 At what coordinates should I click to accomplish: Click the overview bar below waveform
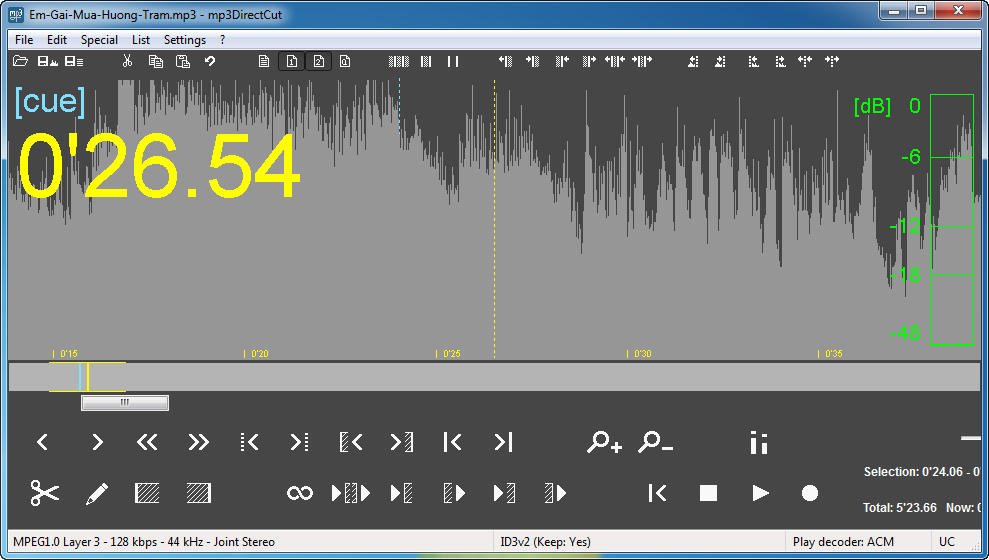pyautogui.click(x=500, y=377)
